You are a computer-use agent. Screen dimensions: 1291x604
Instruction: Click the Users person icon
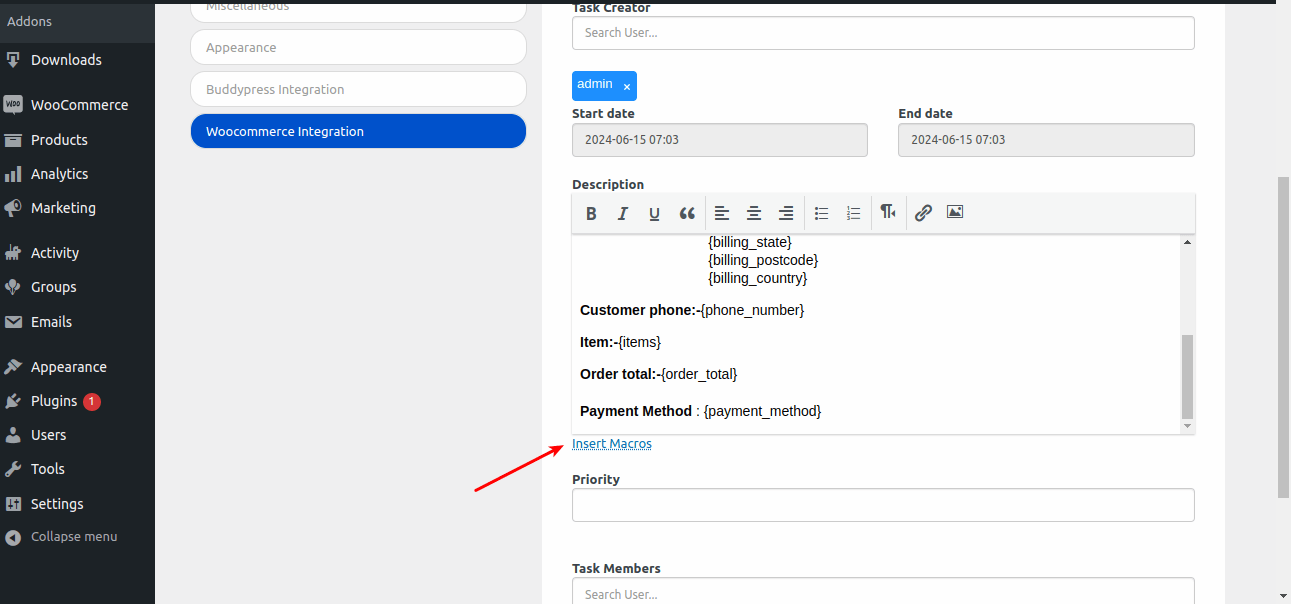coord(13,435)
